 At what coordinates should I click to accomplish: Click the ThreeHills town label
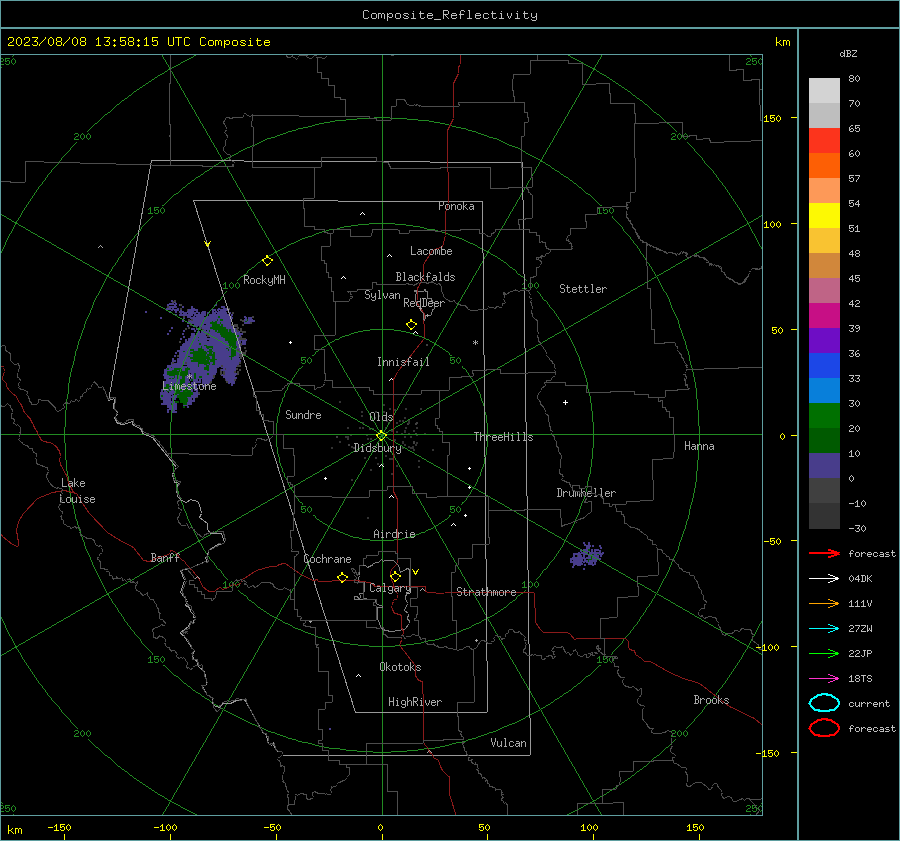503,437
